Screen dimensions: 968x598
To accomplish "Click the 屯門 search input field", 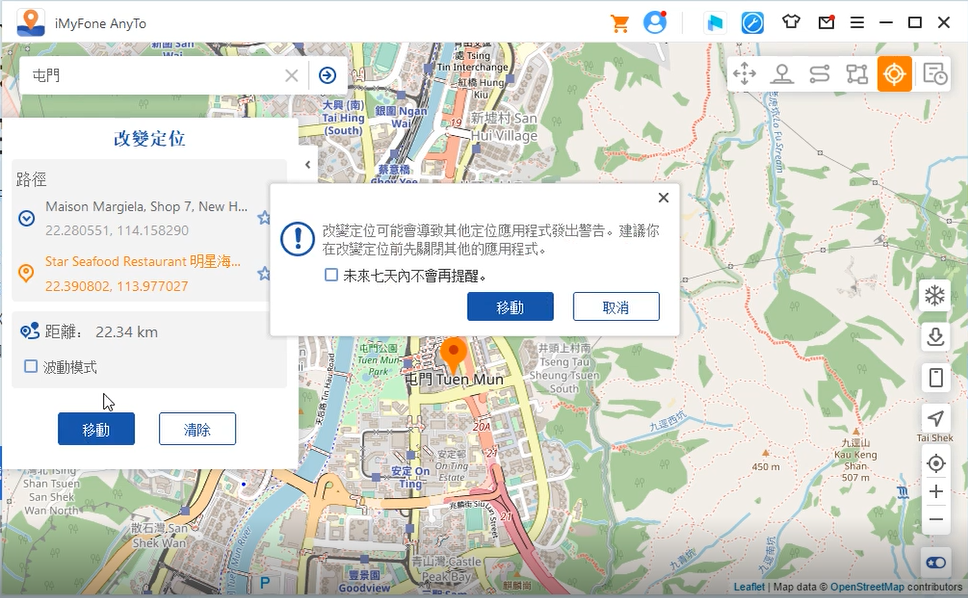I will point(150,75).
